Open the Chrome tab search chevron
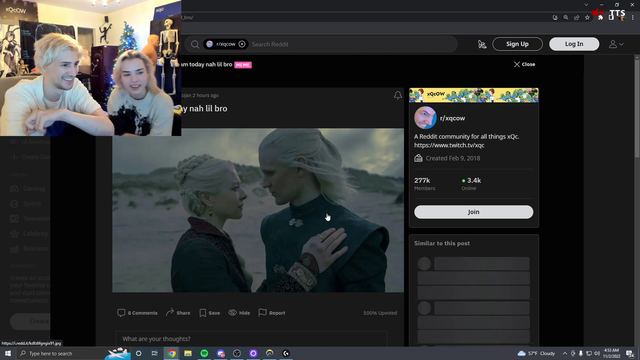Image resolution: width=640 pixels, height=360 pixels. 586,5
